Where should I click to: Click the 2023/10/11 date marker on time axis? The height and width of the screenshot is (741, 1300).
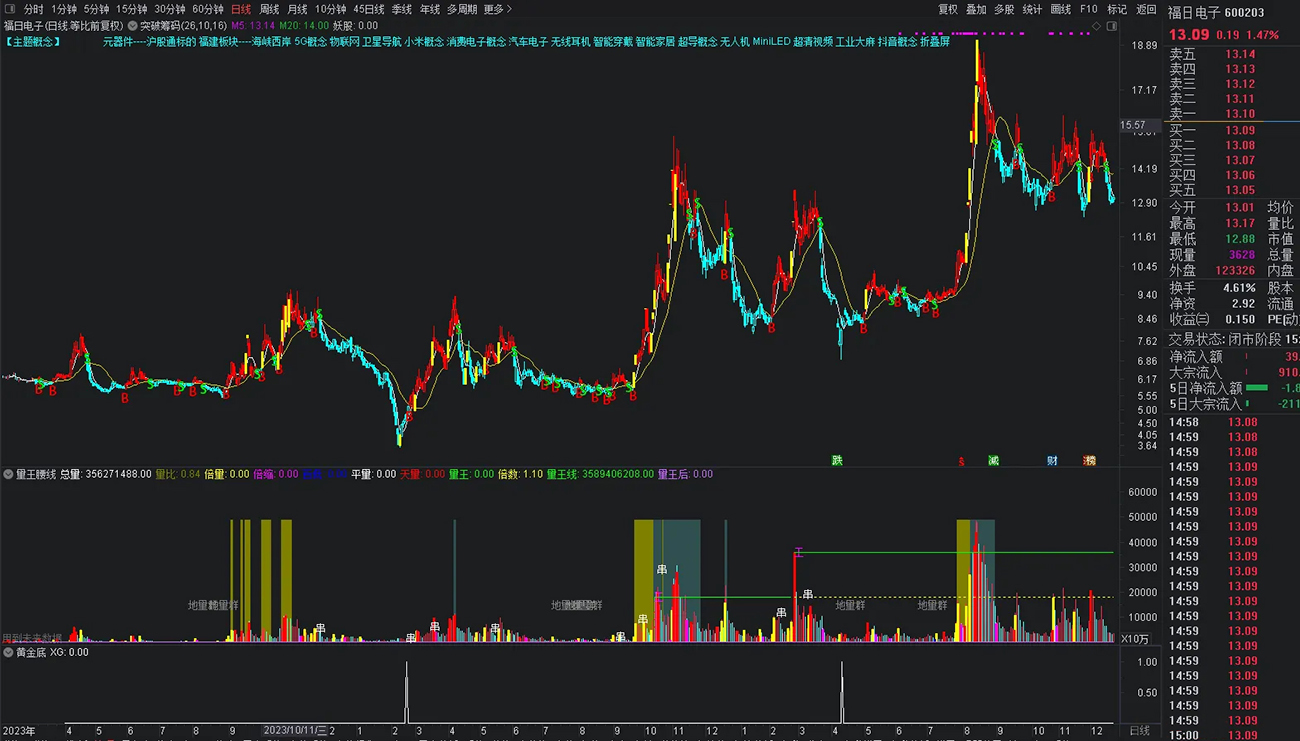coord(296,731)
